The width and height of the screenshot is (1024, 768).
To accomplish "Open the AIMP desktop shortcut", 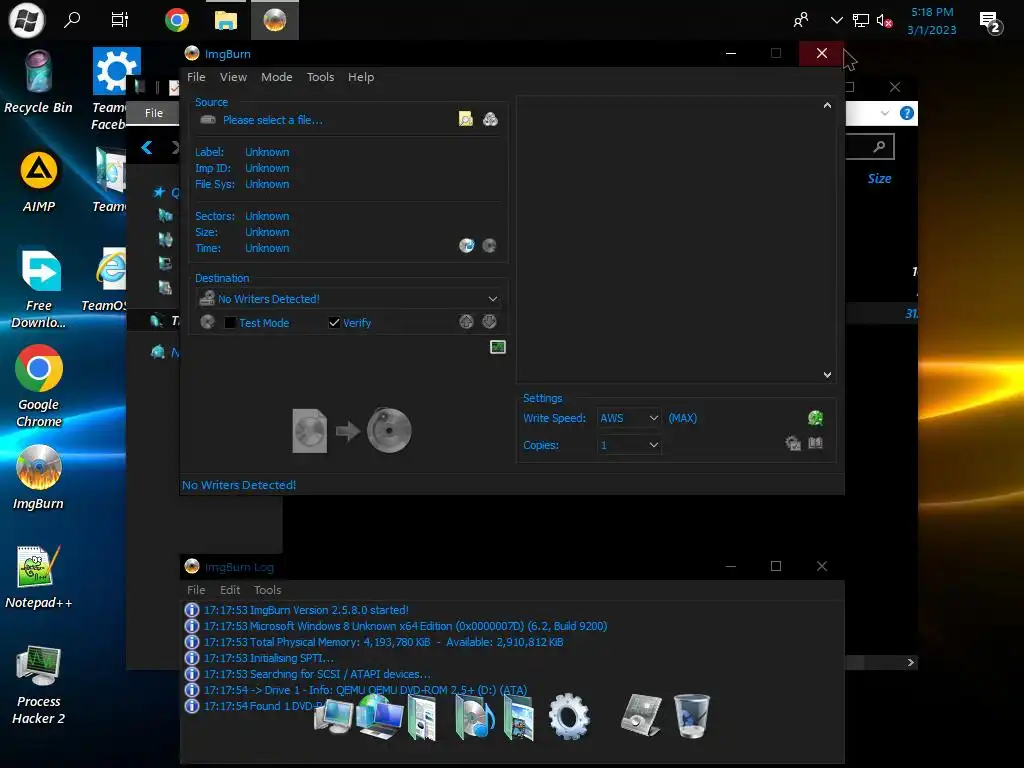I will tap(39, 182).
